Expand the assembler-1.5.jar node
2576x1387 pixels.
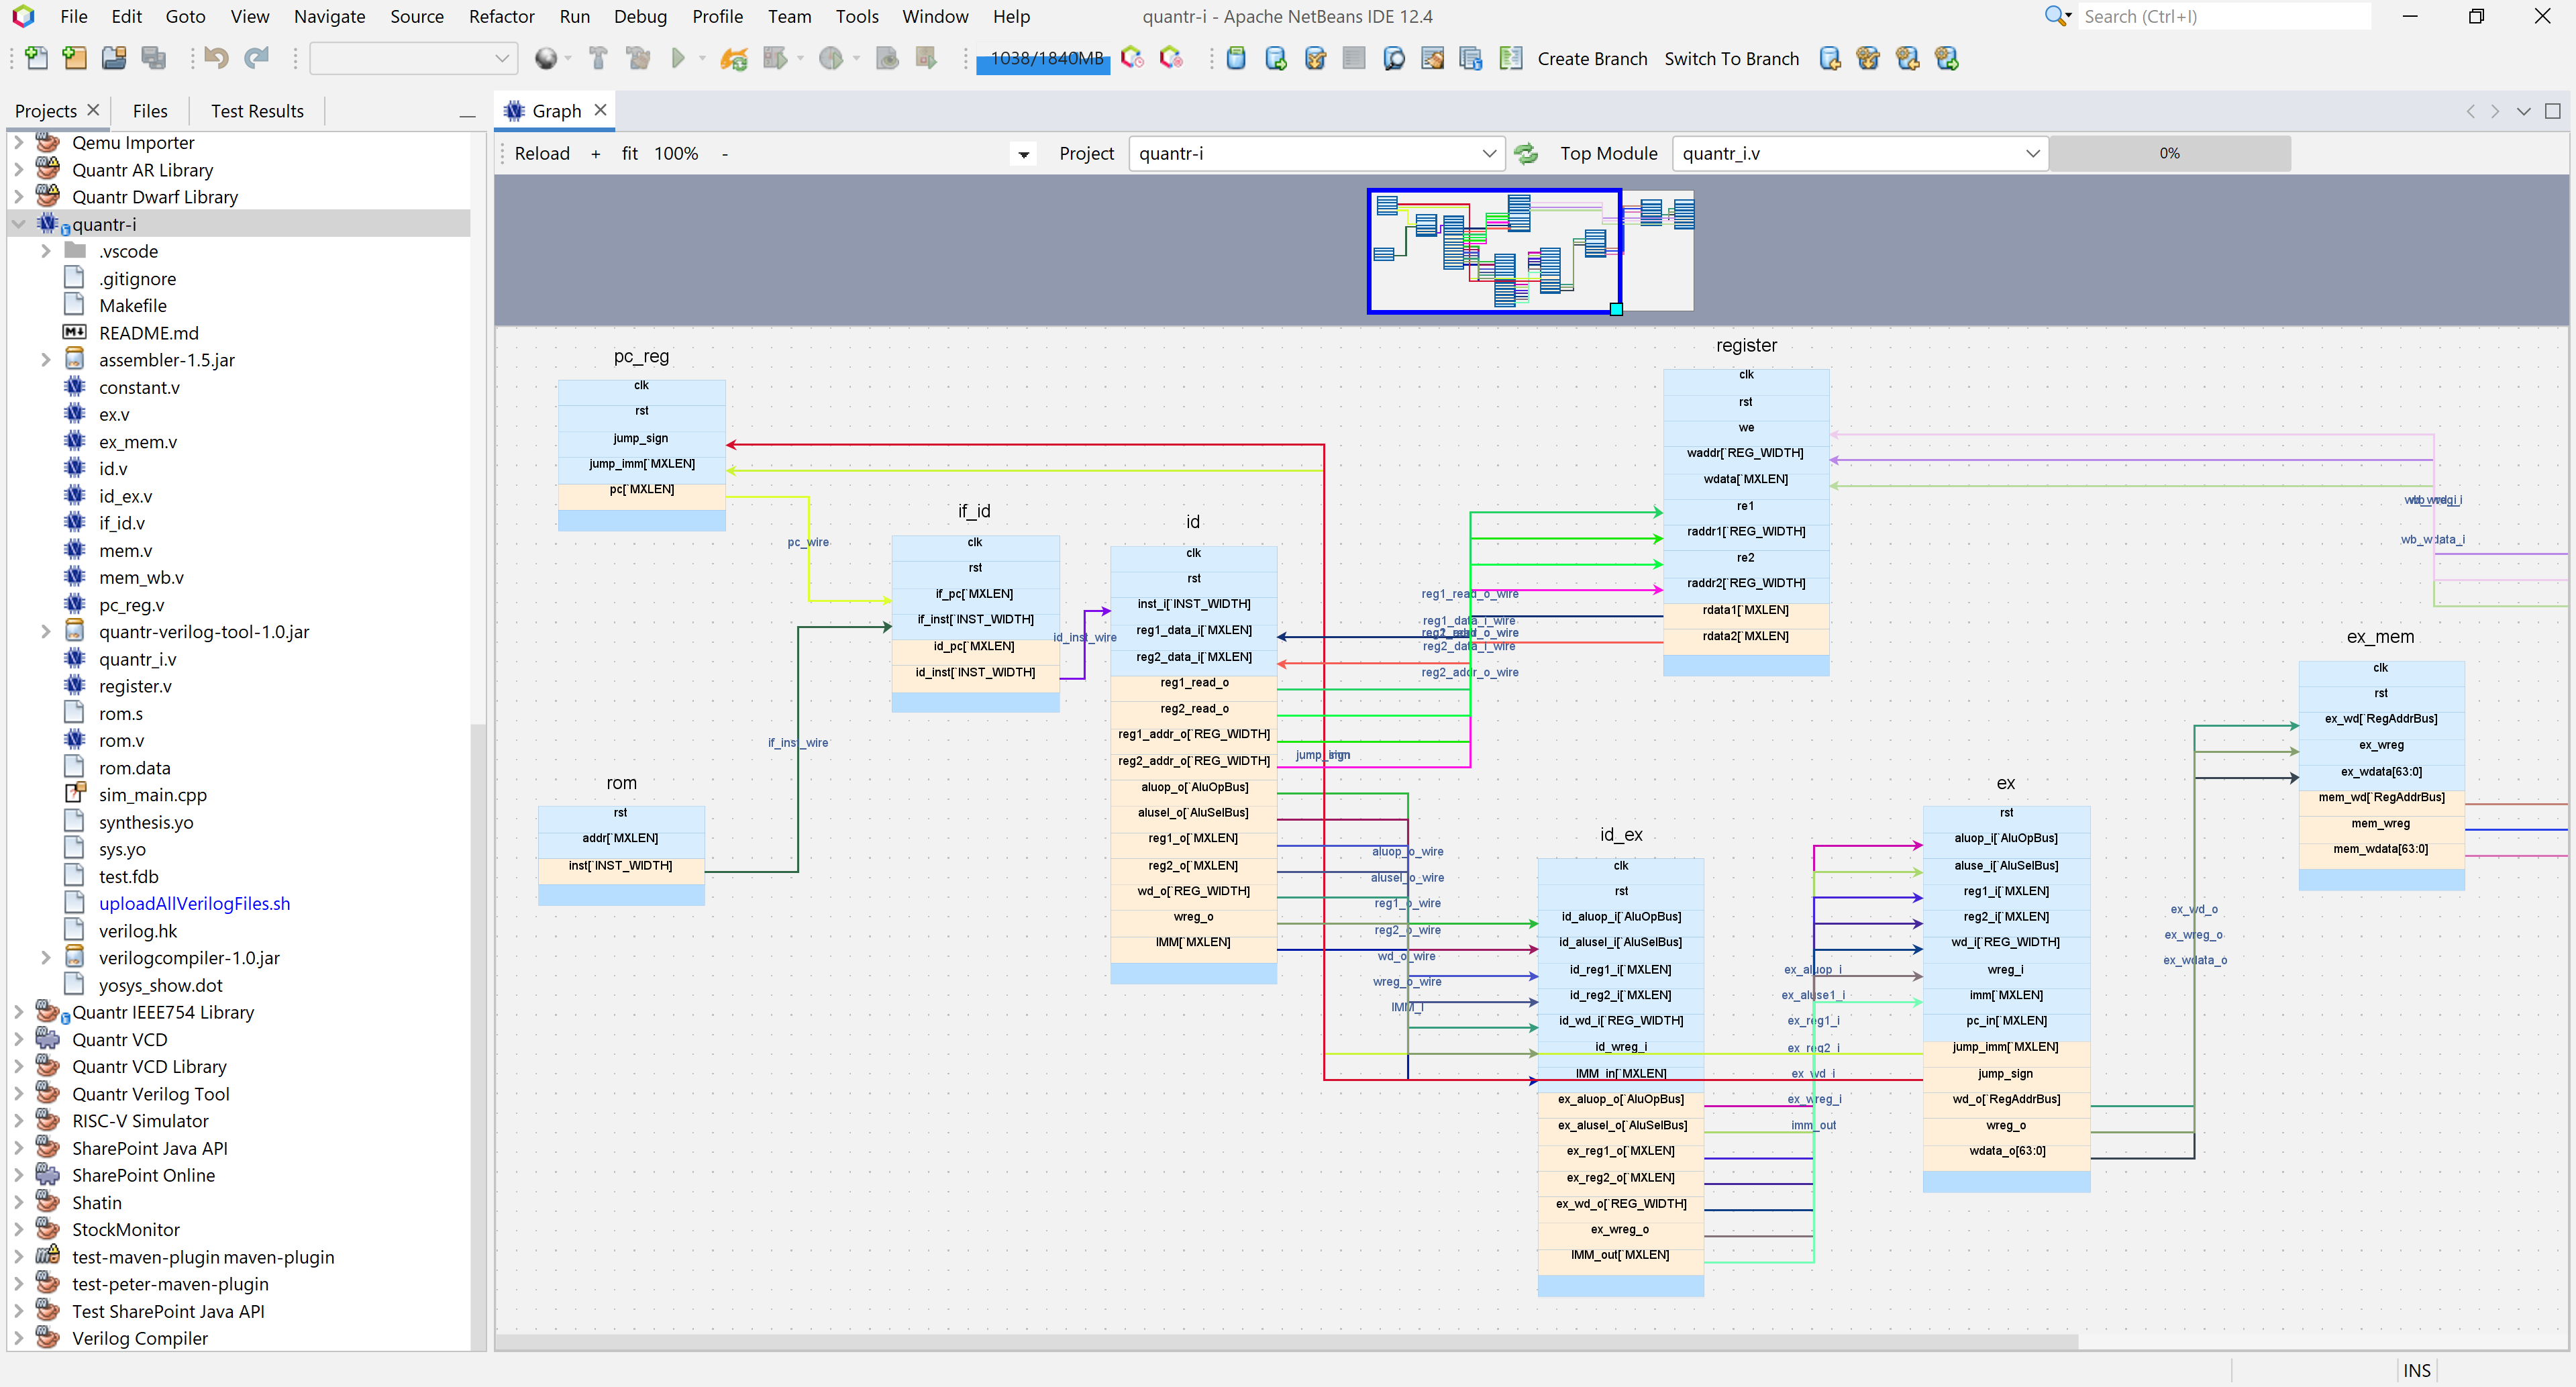click(45, 360)
